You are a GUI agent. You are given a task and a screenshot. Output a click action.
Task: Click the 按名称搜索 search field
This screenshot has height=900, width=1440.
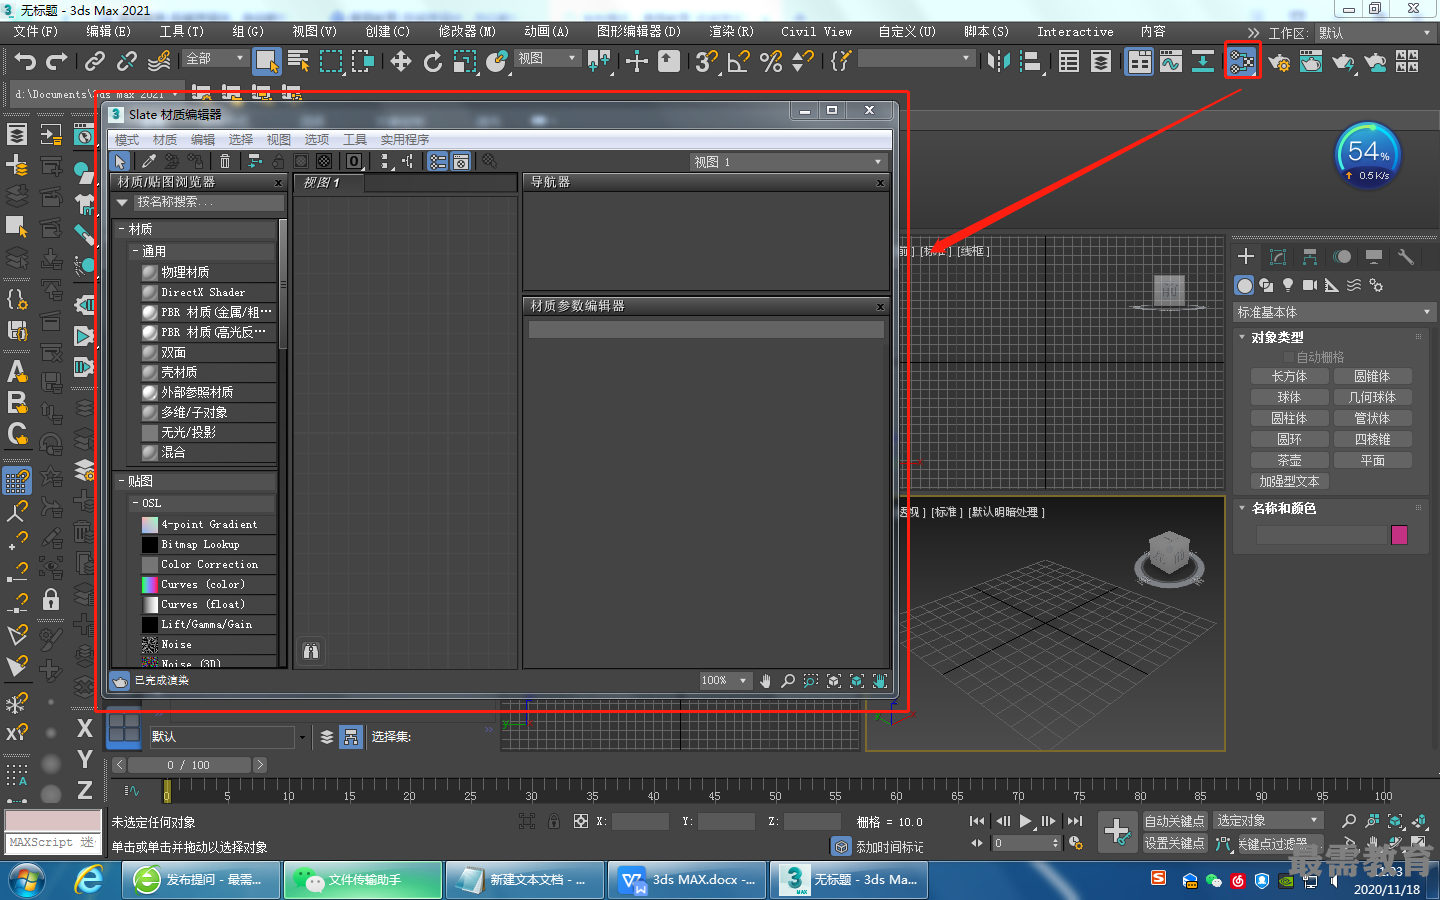(209, 203)
